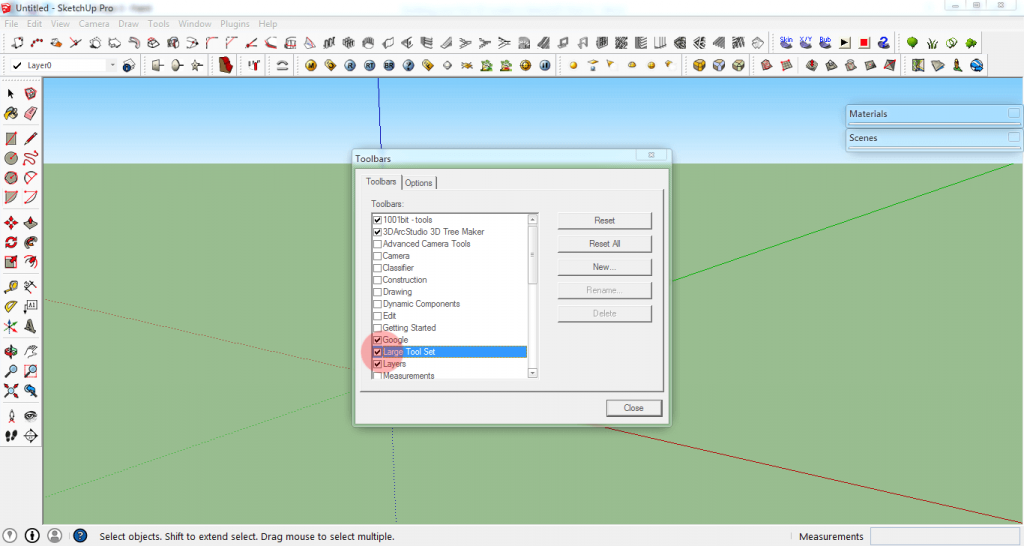Select the Line pencil tool
1024x546 pixels.
click(x=30, y=138)
